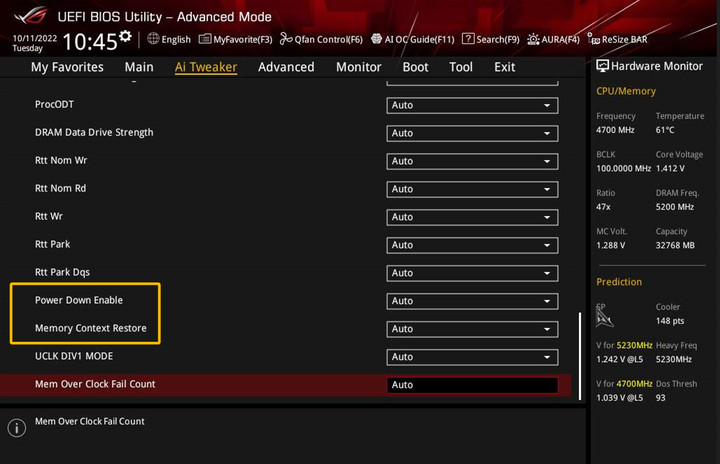Click the Hardware Monitor screen icon
This screenshot has width=720, height=464.
coord(602,66)
